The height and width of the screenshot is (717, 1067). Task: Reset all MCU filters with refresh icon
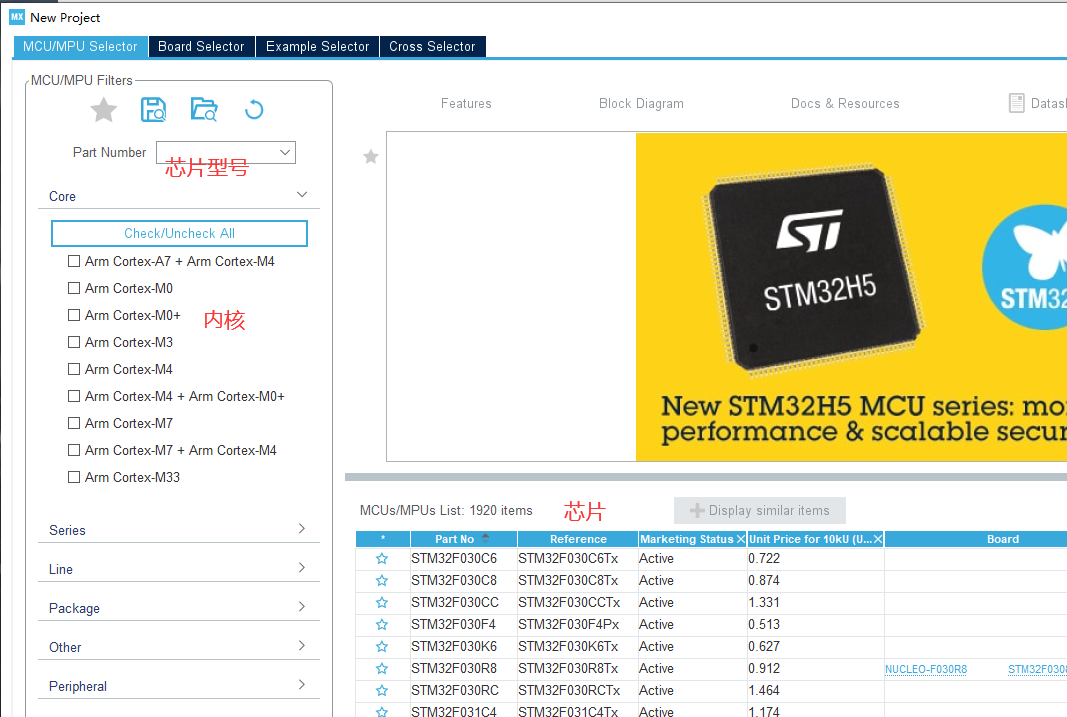pyautogui.click(x=254, y=110)
